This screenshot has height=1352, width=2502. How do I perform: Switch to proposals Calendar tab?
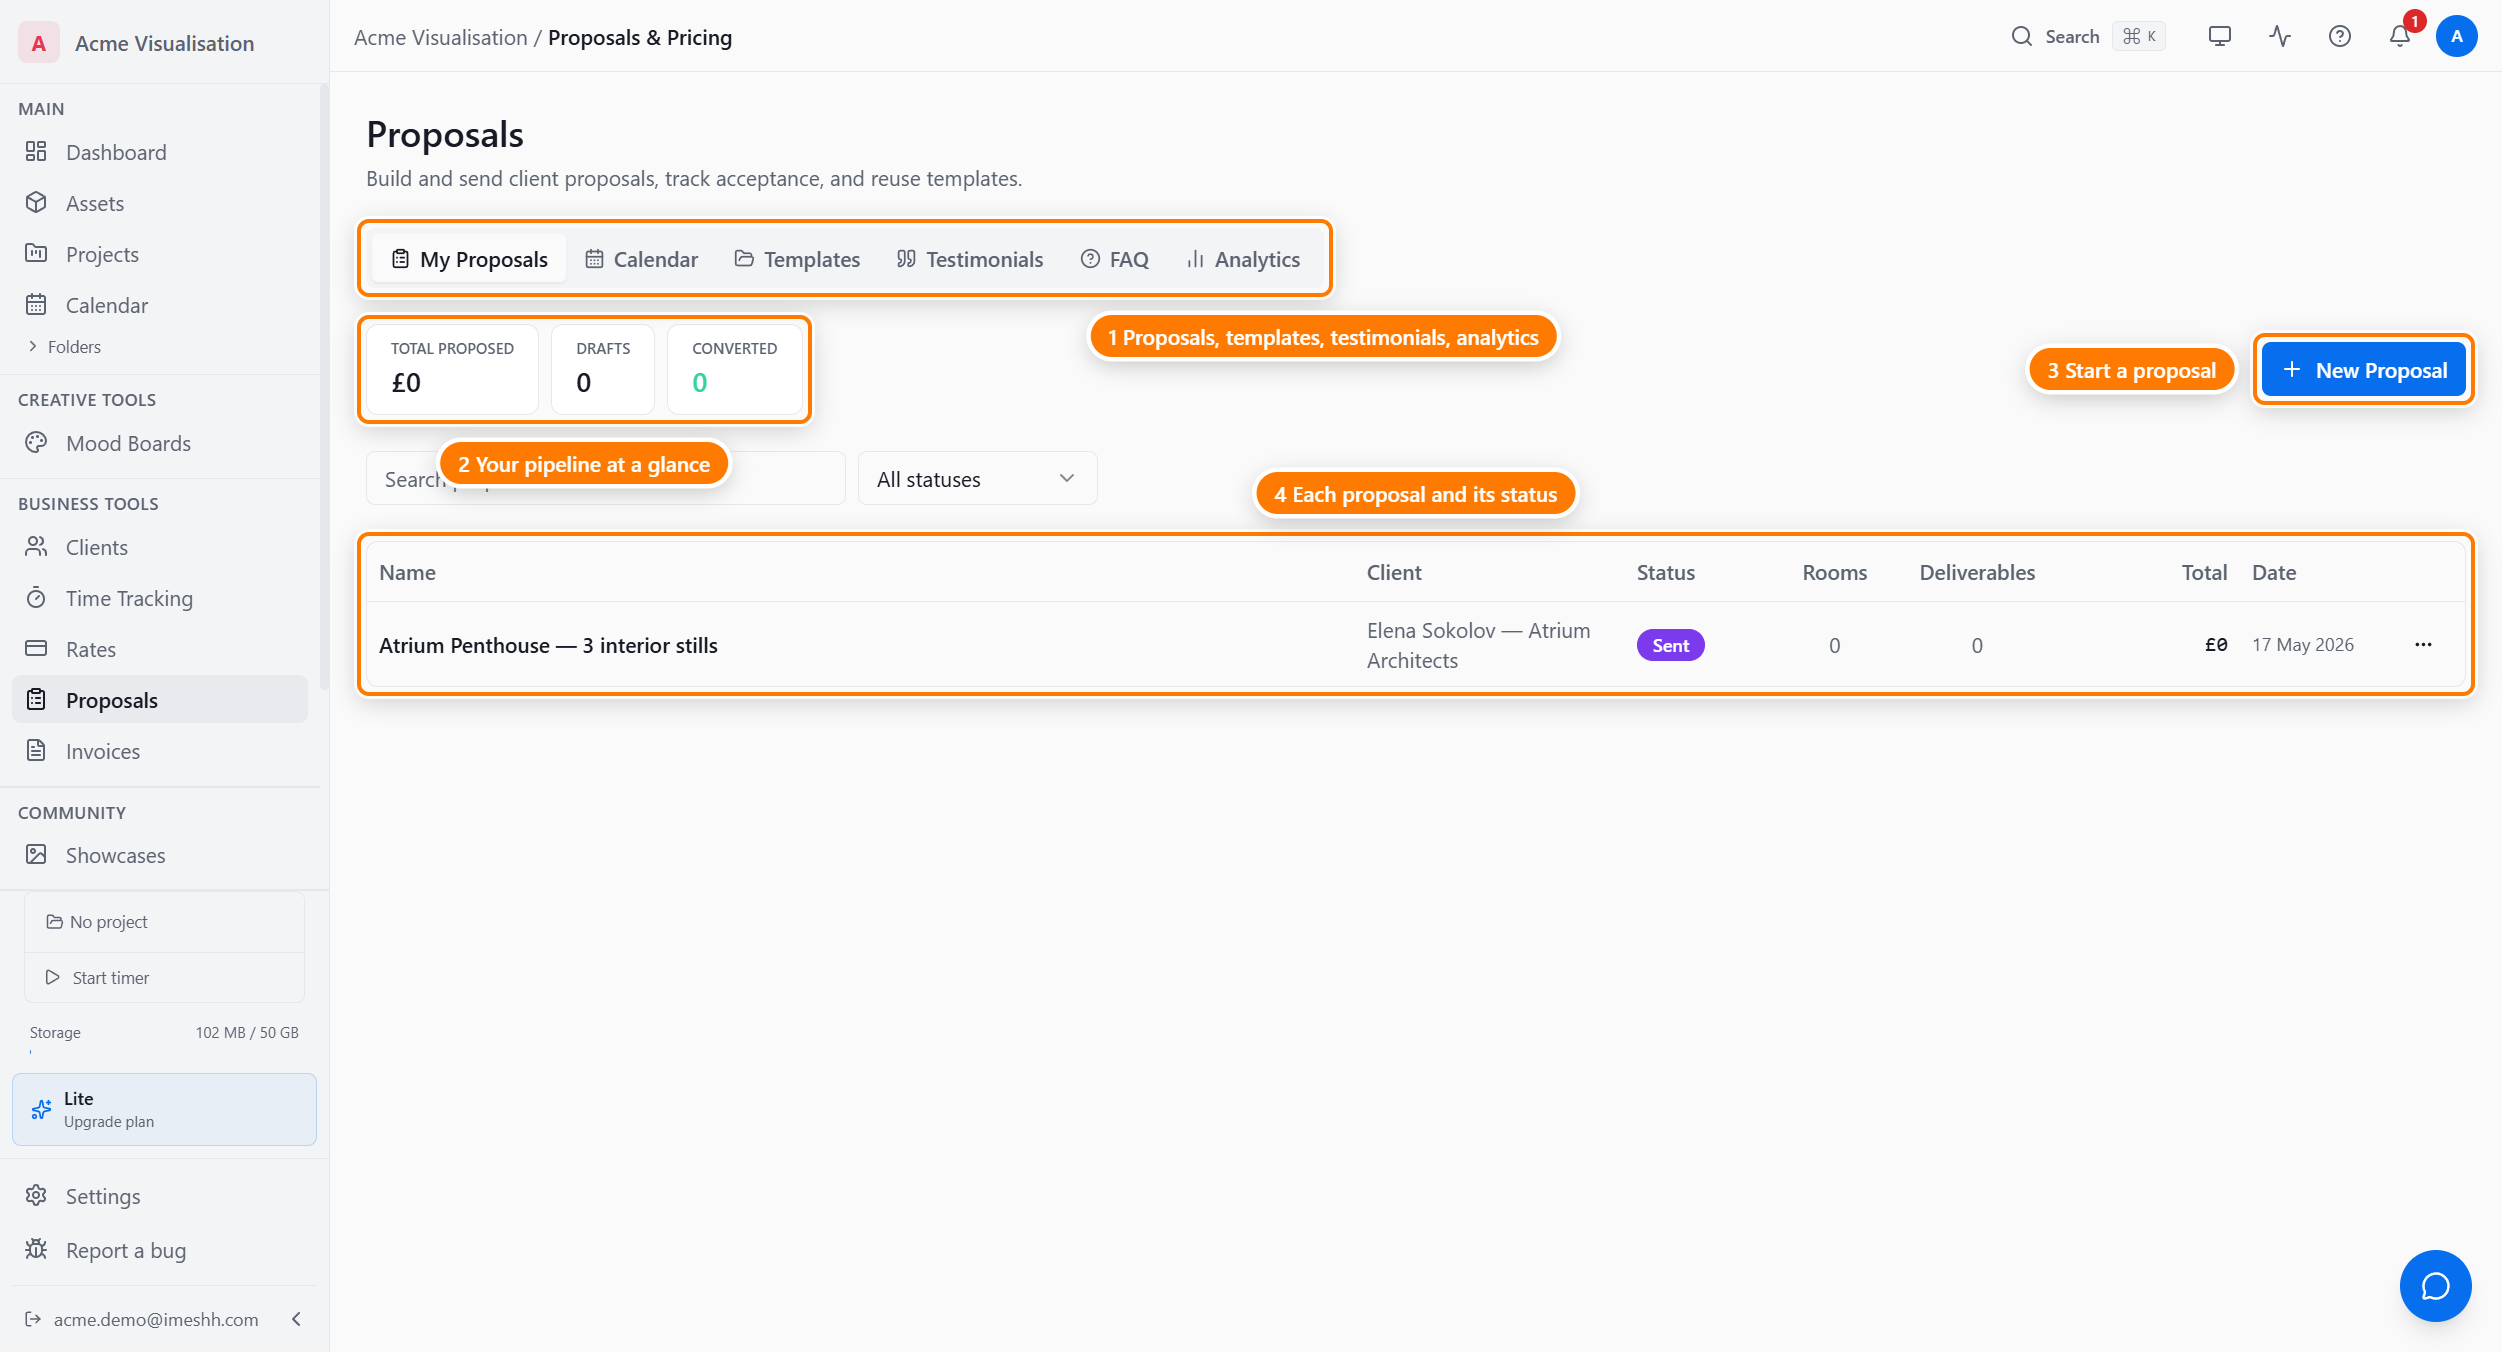(x=642, y=259)
